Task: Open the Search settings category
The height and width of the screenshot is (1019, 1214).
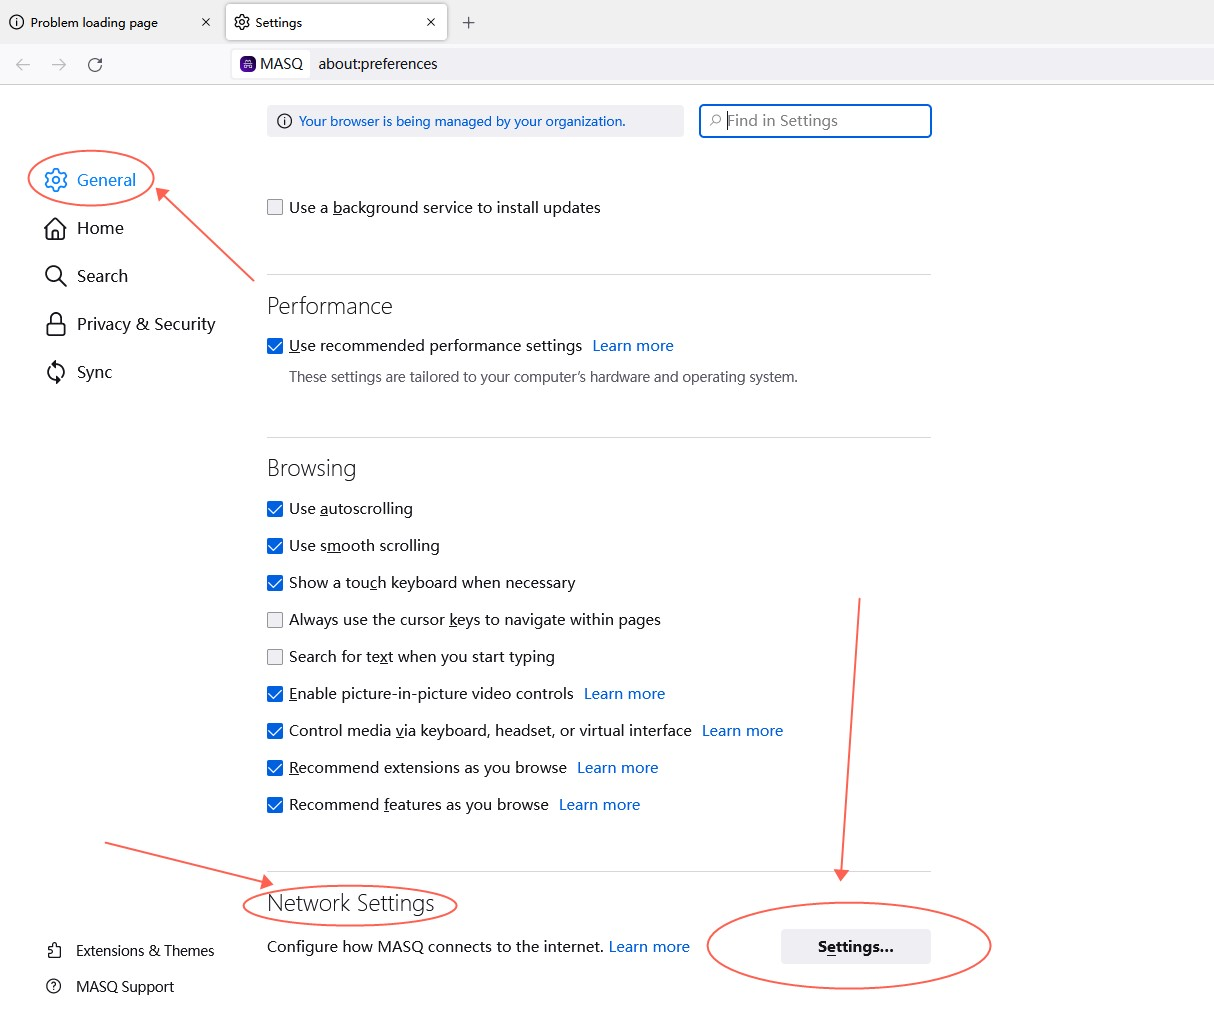Action: (x=87, y=276)
